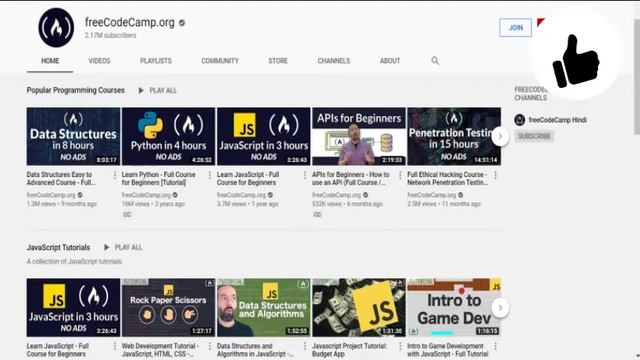Open options menu for Learn JavaScript video in JavaScript Tutorials row
This screenshot has height=360, width=640.
coord(115,346)
